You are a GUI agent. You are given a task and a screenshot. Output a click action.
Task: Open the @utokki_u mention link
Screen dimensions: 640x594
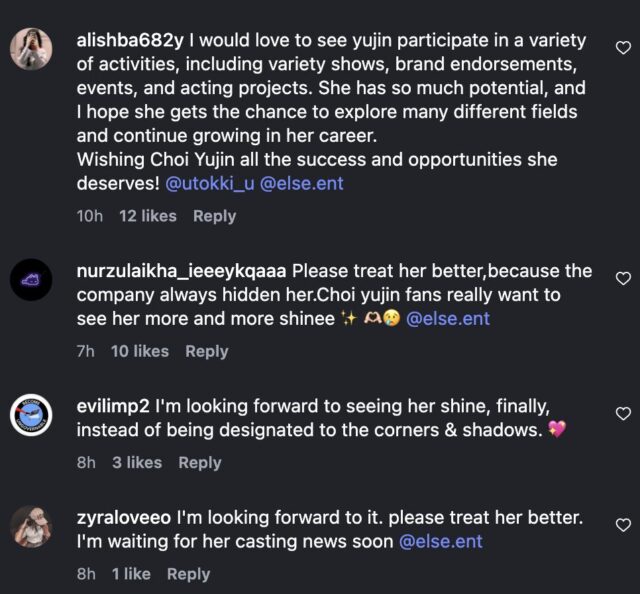pos(210,184)
